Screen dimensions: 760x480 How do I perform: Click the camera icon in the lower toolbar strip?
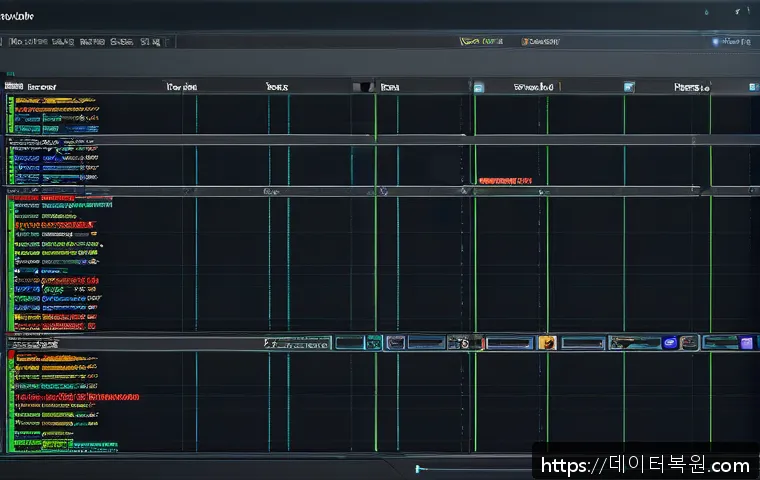click(463, 343)
